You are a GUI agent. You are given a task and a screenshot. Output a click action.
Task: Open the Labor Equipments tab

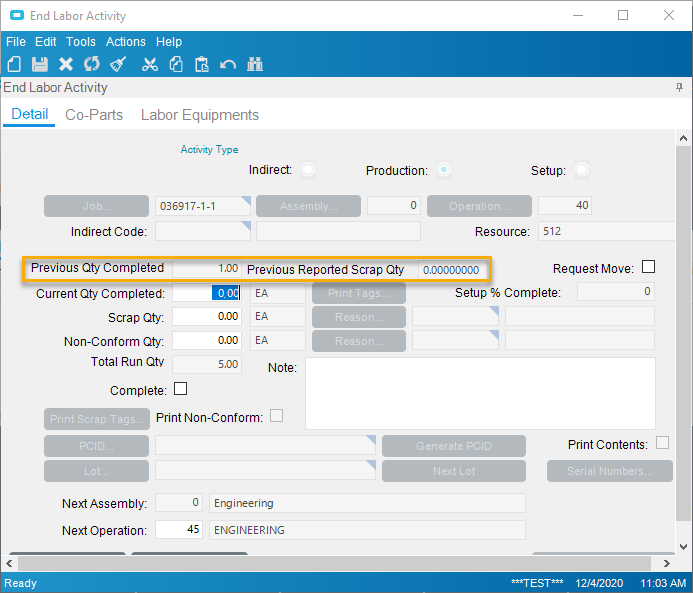point(200,115)
